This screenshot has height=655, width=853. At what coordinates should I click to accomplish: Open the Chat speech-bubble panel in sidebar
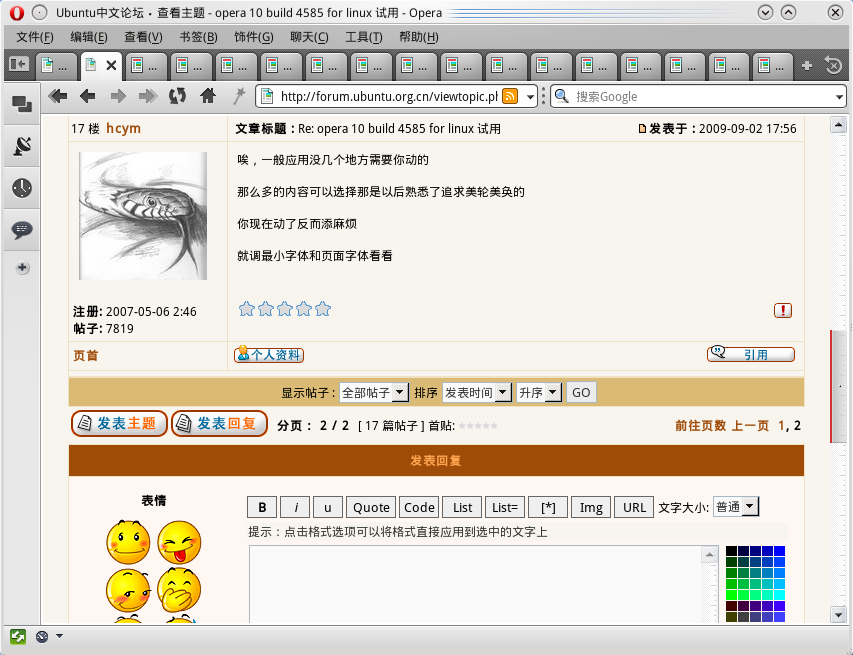(x=22, y=229)
